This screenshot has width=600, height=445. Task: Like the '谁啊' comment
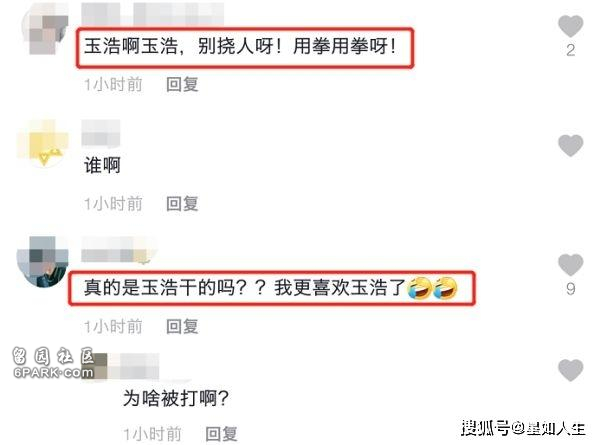[570, 146]
